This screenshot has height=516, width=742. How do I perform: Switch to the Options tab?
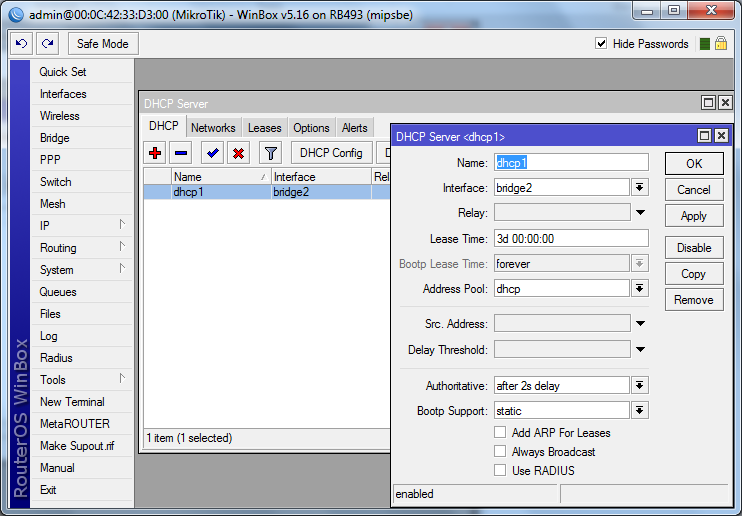[x=311, y=128]
